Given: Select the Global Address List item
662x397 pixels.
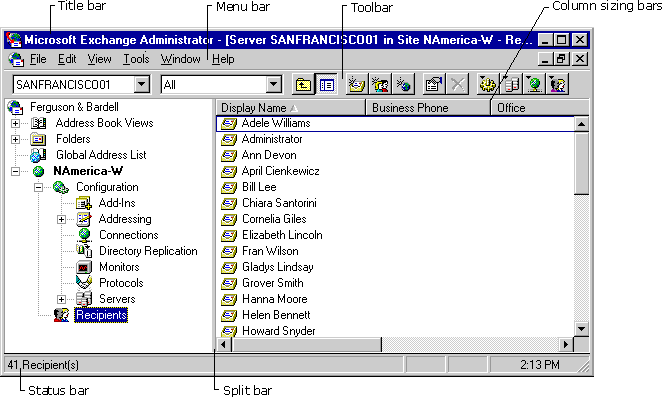Looking at the screenshot, I should coord(101,155).
